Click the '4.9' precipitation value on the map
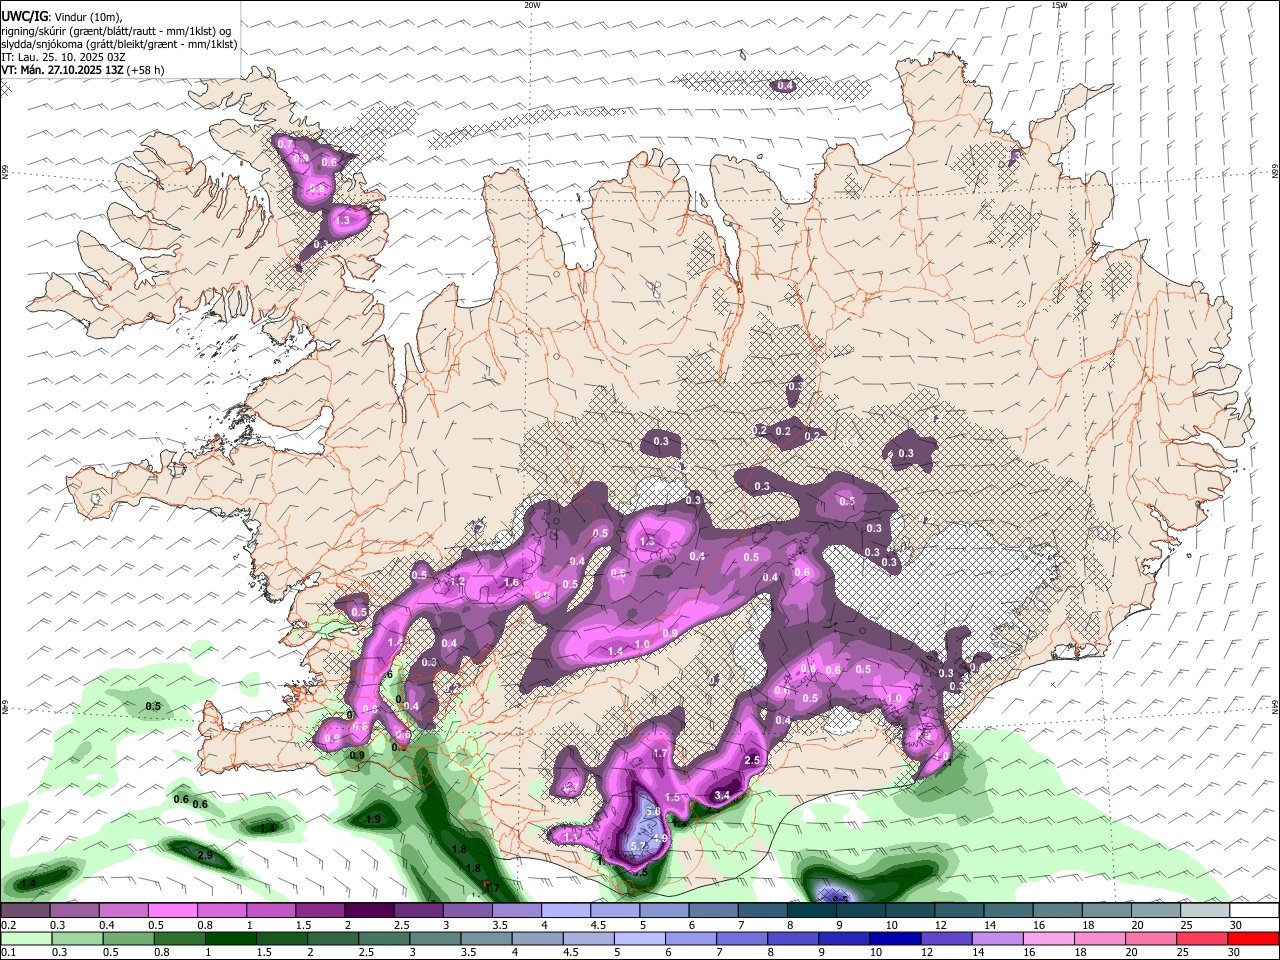This screenshot has height=960, width=1280. 660,838
